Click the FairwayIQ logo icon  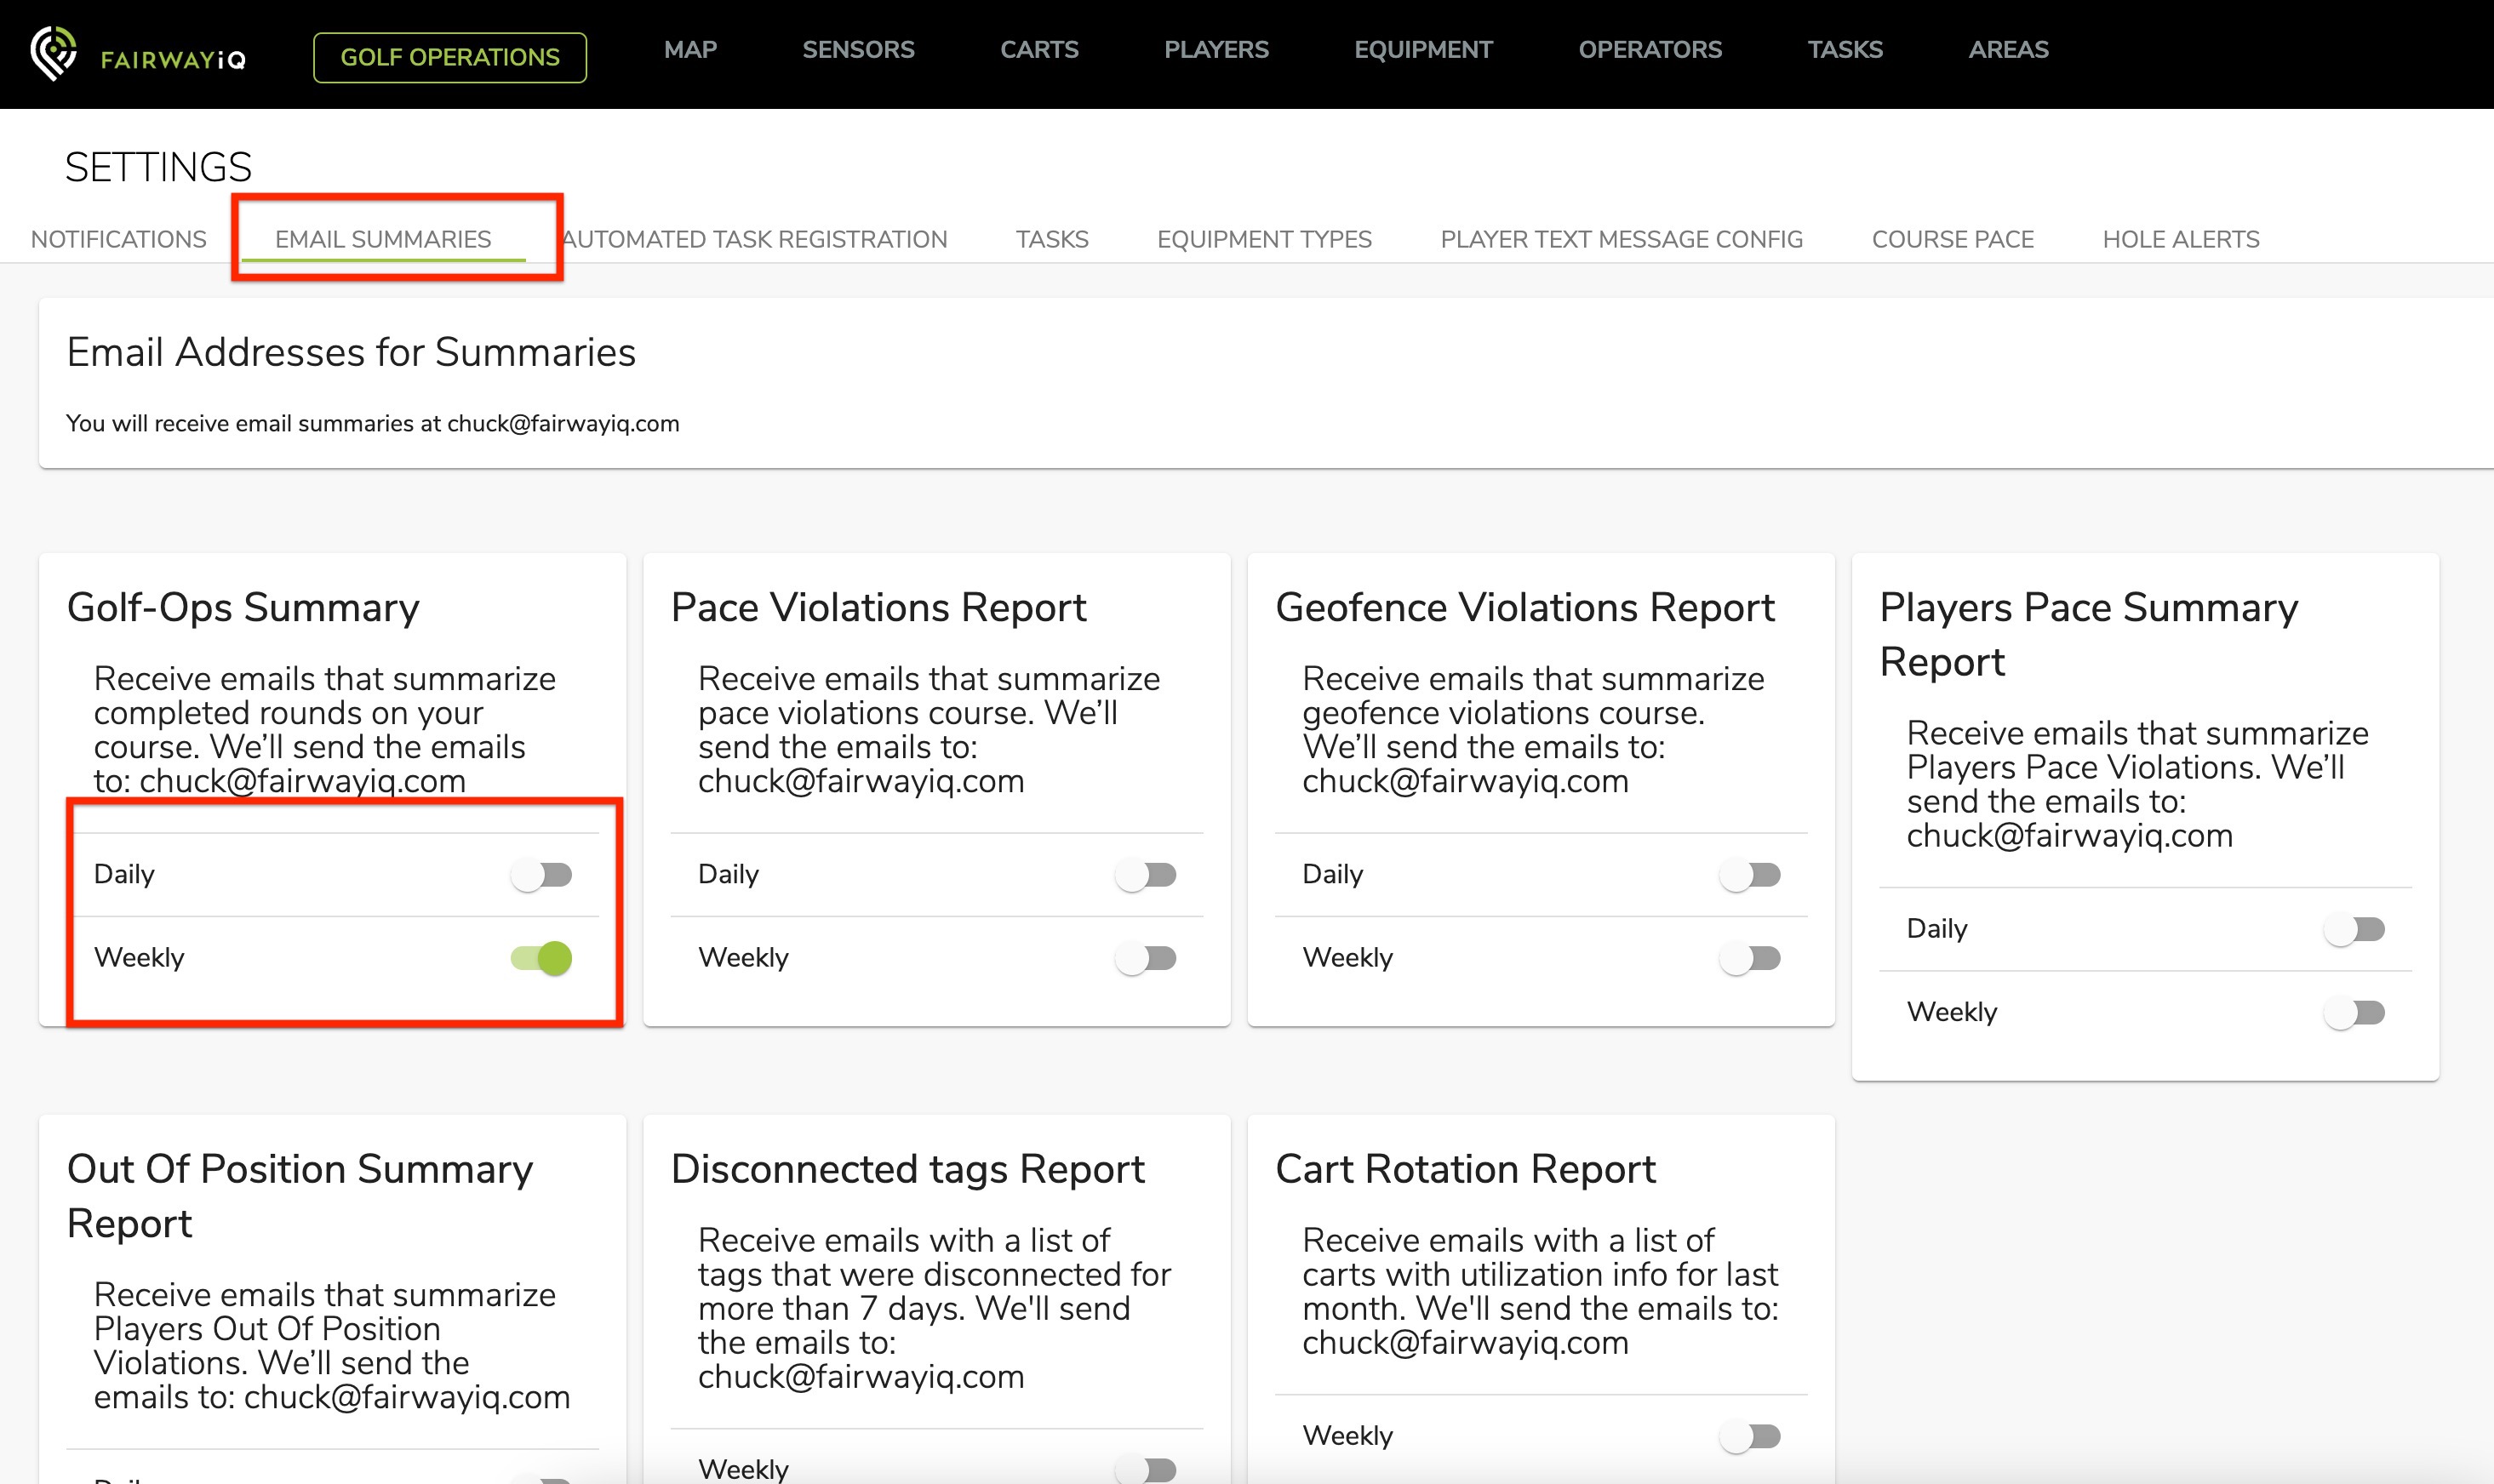pyautogui.click(x=54, y=53)
